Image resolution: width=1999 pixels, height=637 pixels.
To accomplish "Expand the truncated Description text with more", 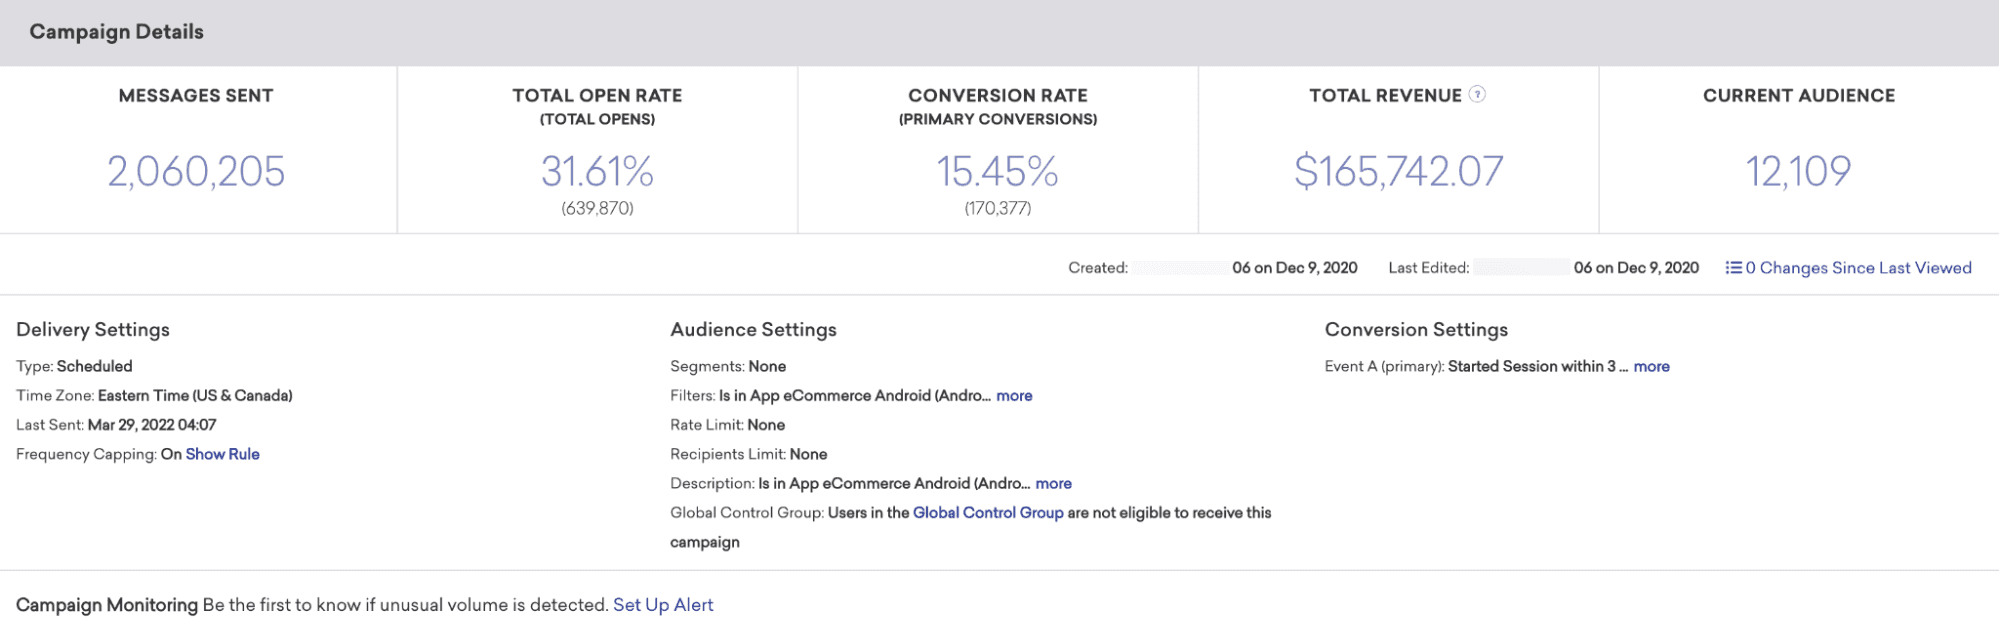I will point(1053,484).
